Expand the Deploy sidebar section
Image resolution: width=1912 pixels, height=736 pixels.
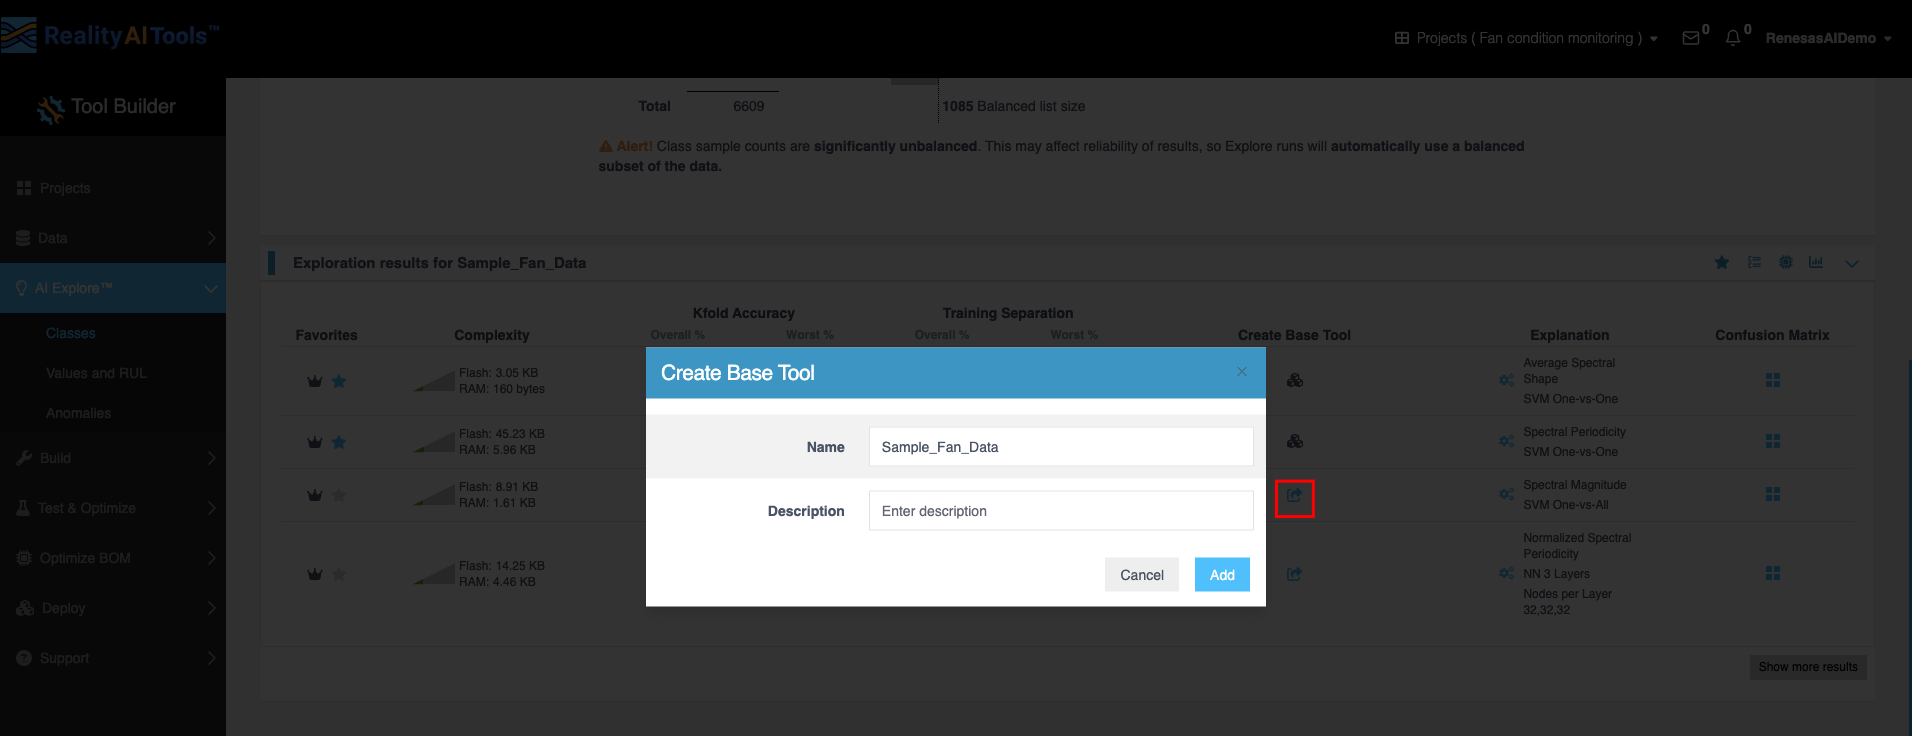(x=113, y=608)
